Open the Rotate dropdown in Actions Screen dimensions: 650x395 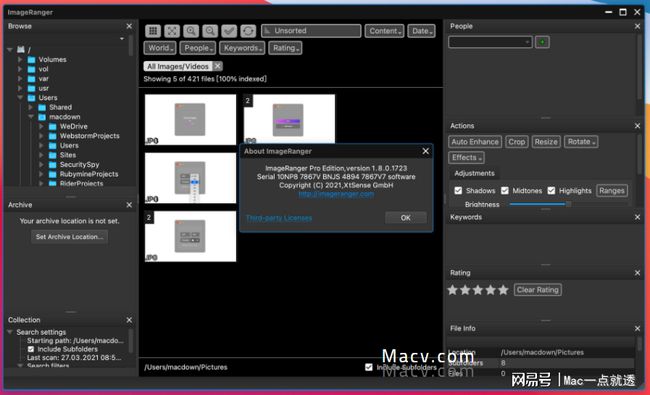pos(581,142)
